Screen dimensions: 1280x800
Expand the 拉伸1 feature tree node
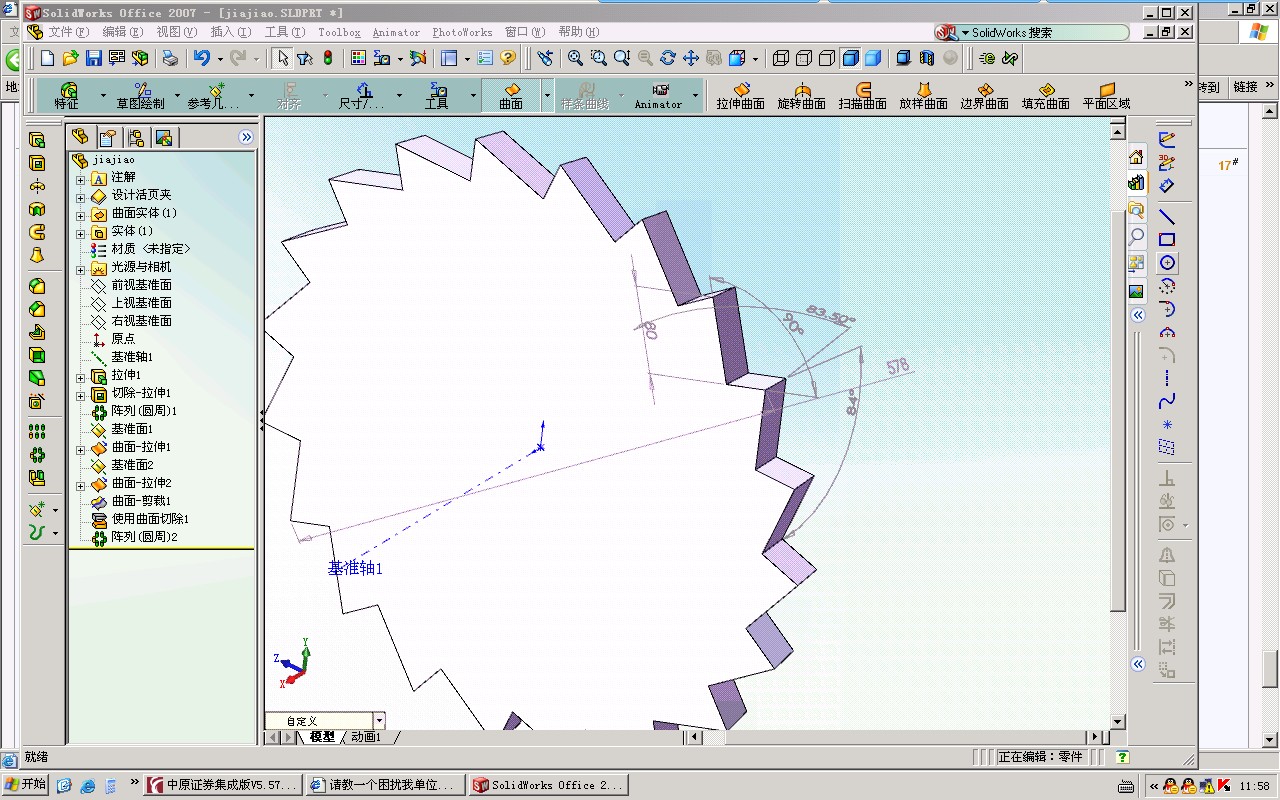(x=81, y=377)
